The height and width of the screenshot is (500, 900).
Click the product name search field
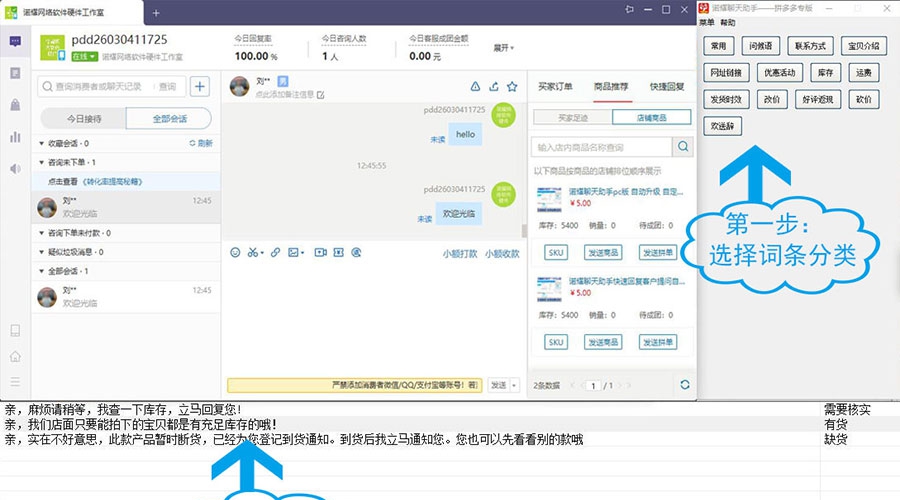[602, 147]
